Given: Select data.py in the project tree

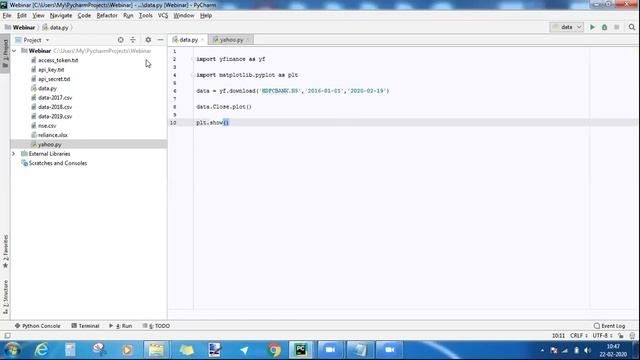Looking at the screenshot, I should pyautogui.click(x=47, y=89).
